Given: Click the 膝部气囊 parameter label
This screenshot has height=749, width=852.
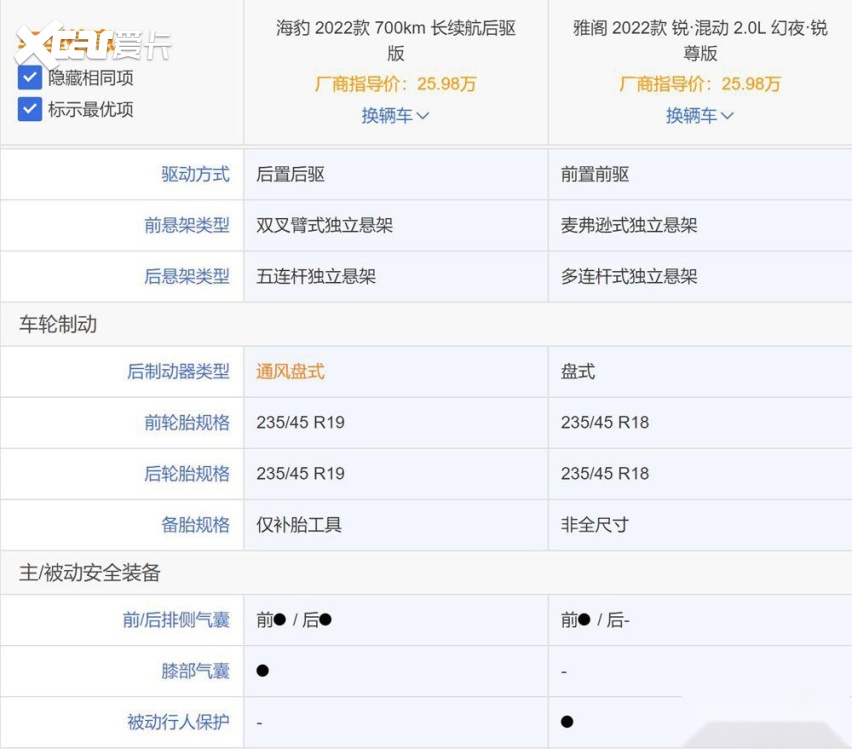Looking at the screenshot, I should point(195,671).
